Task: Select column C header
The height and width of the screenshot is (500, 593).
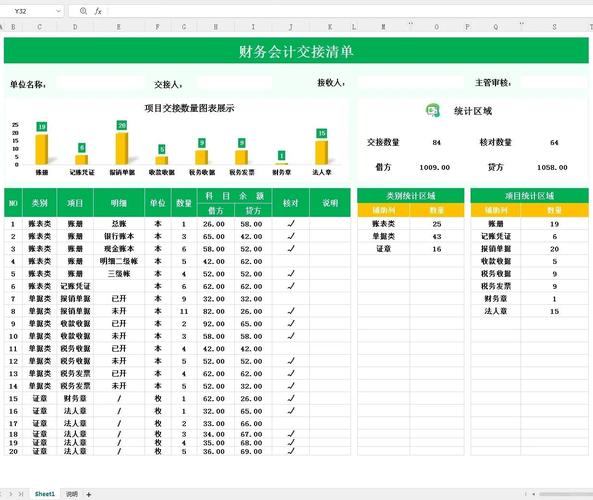Action: point(40,27)
